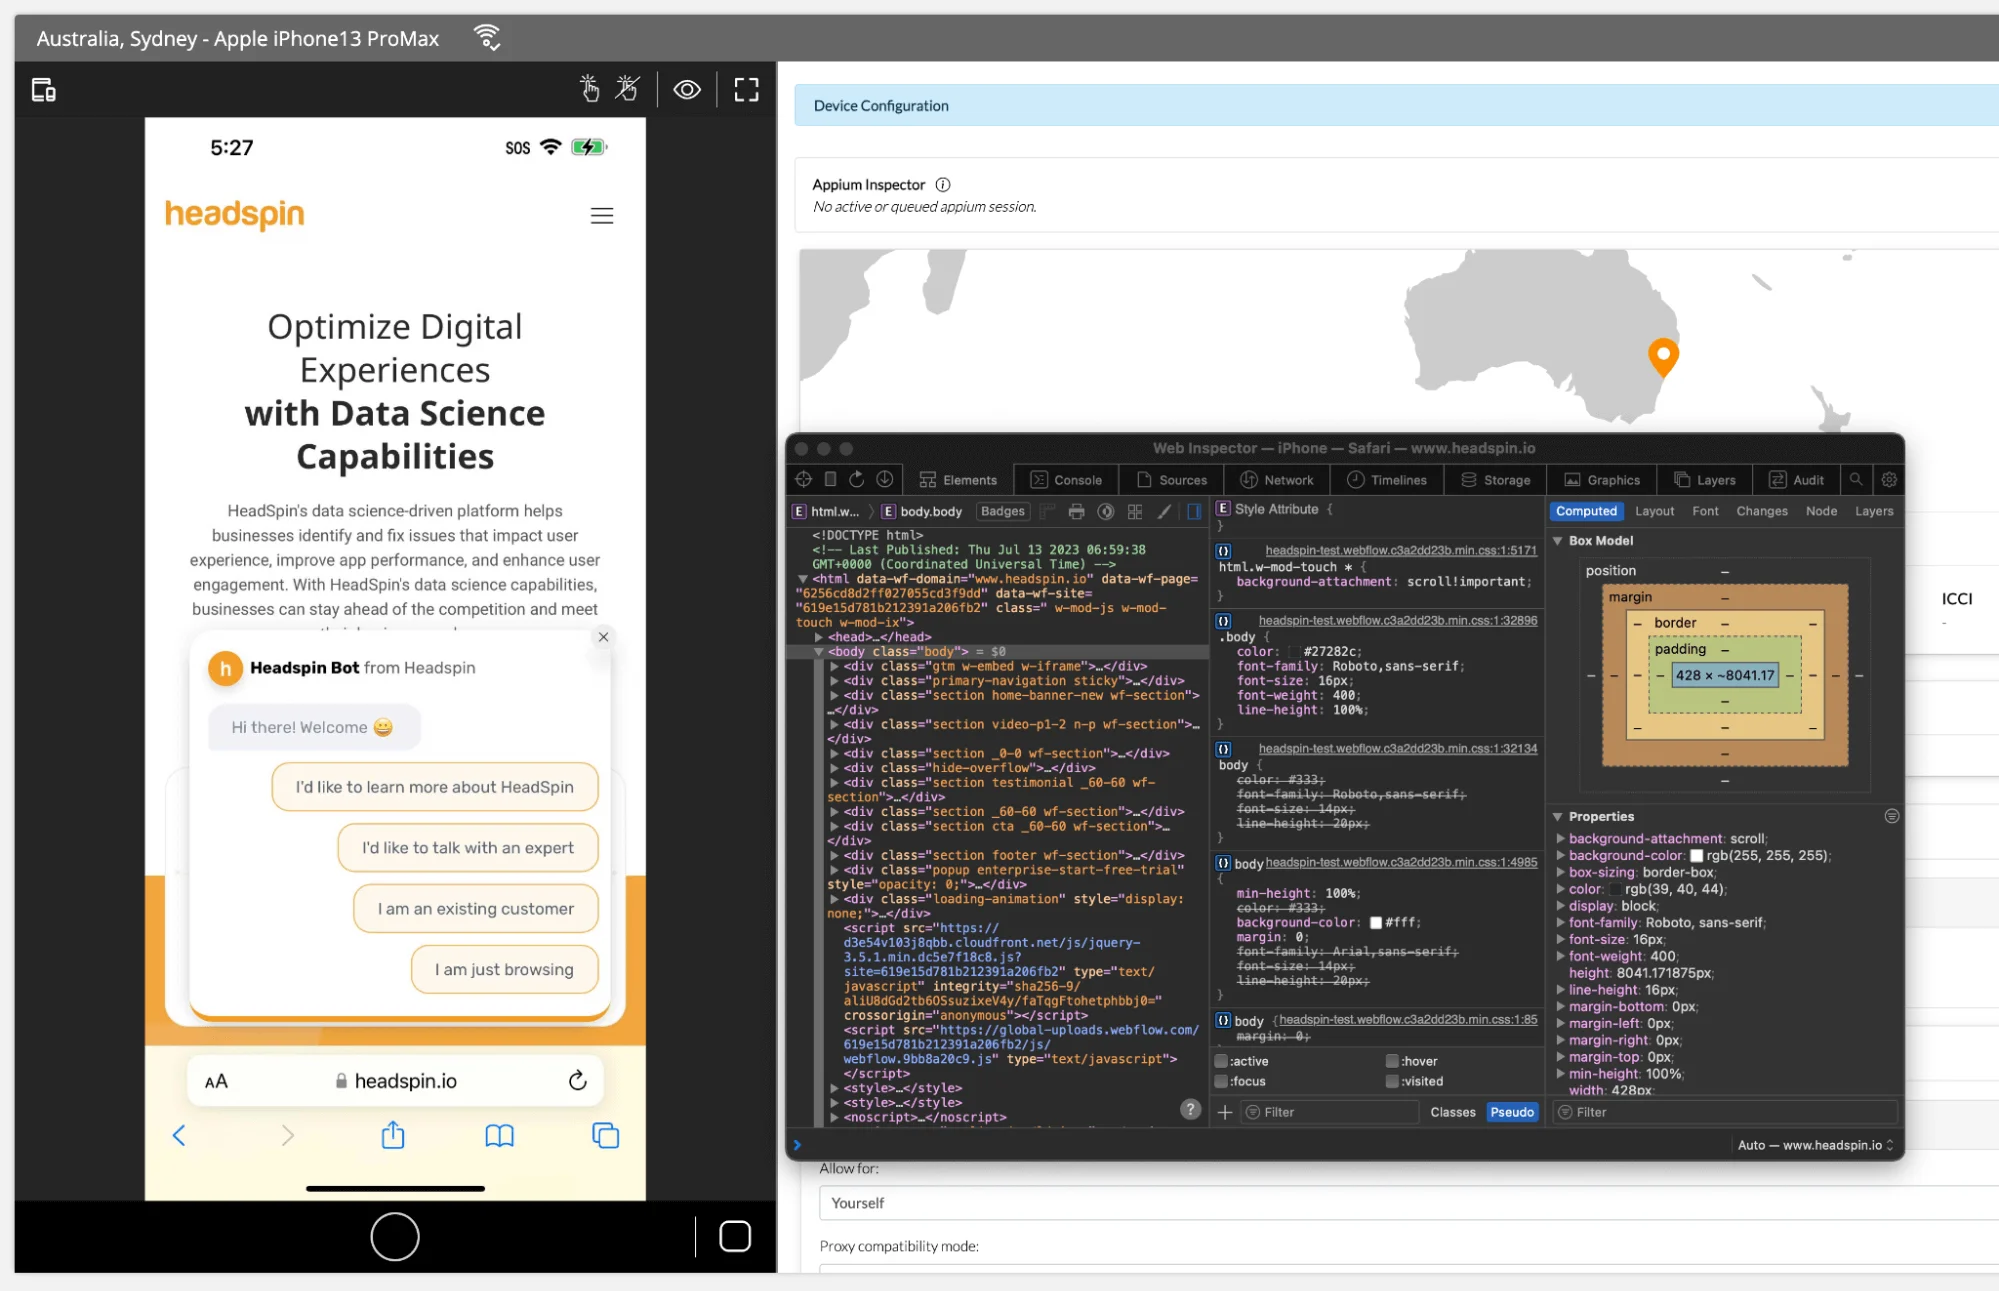Tap the Safari back arrow
1999x1292 pixels.
tap(179, 1136)
